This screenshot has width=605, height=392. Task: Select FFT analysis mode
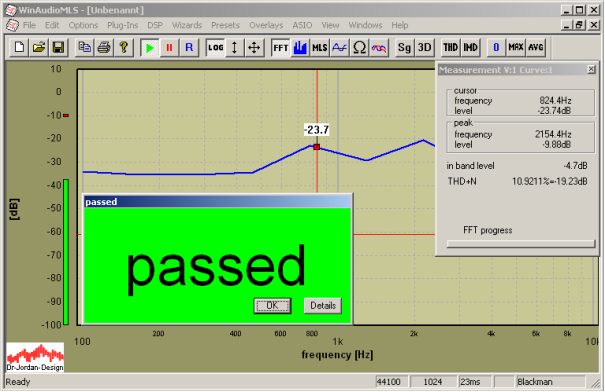[280, 47]
